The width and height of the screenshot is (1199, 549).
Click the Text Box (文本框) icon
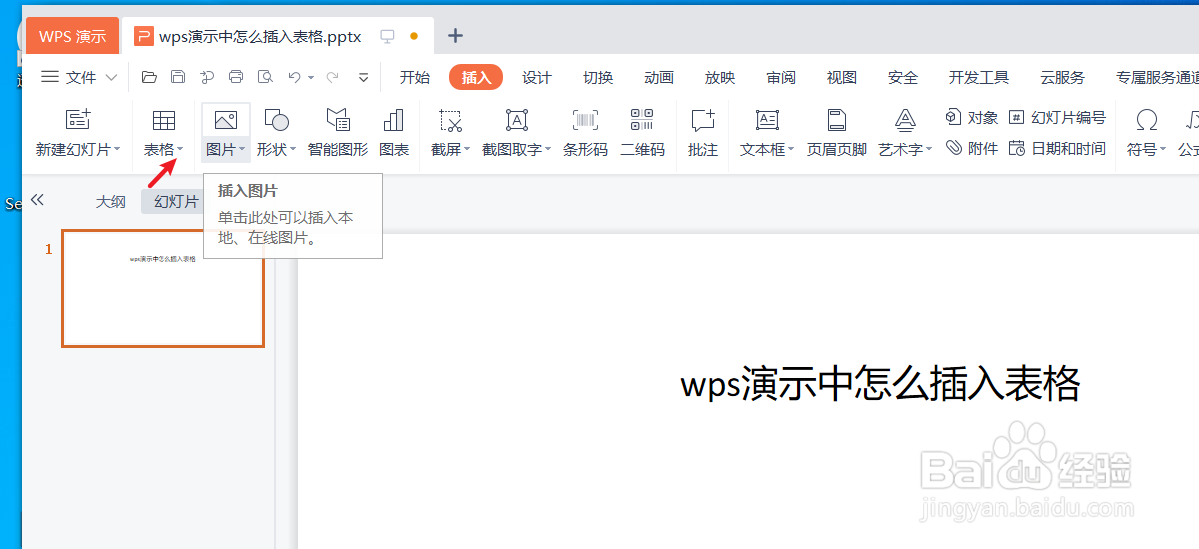[x=767, y=120]
